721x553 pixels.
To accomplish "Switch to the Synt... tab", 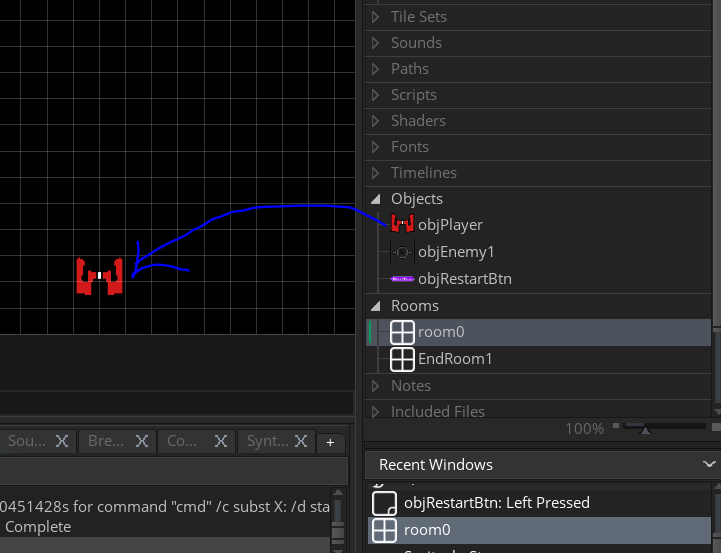I will (268, 441).
